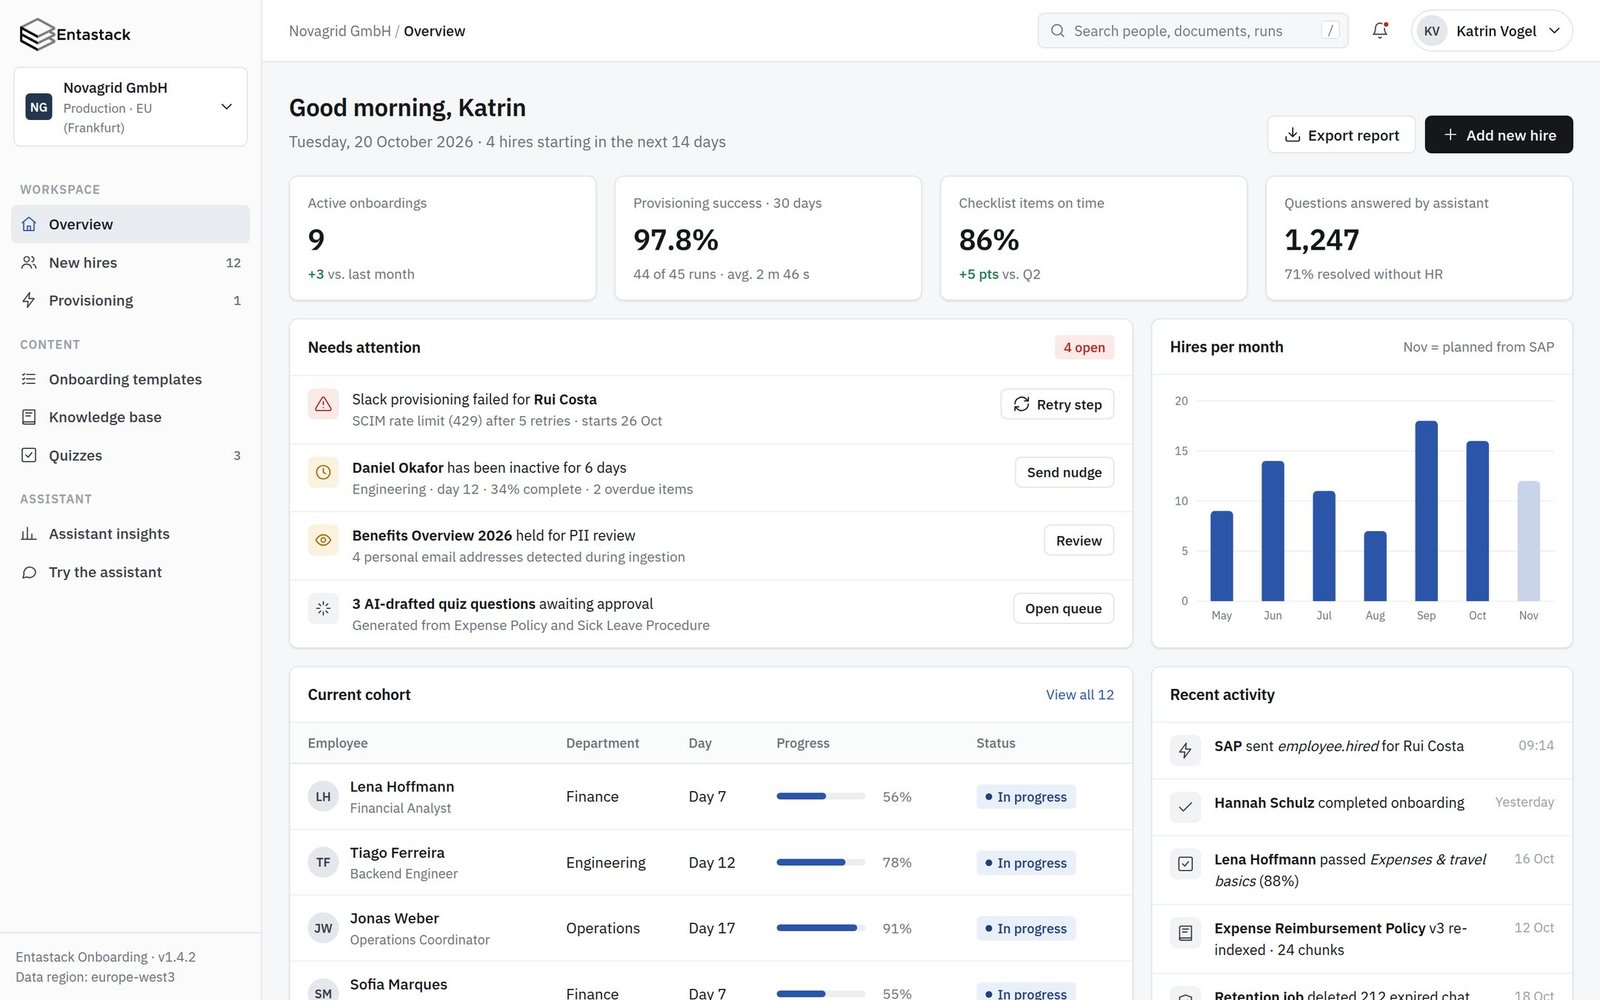Click the search magnifier icon
This screenshot has width=1600, height=1000.
(x=1058, y=31)
